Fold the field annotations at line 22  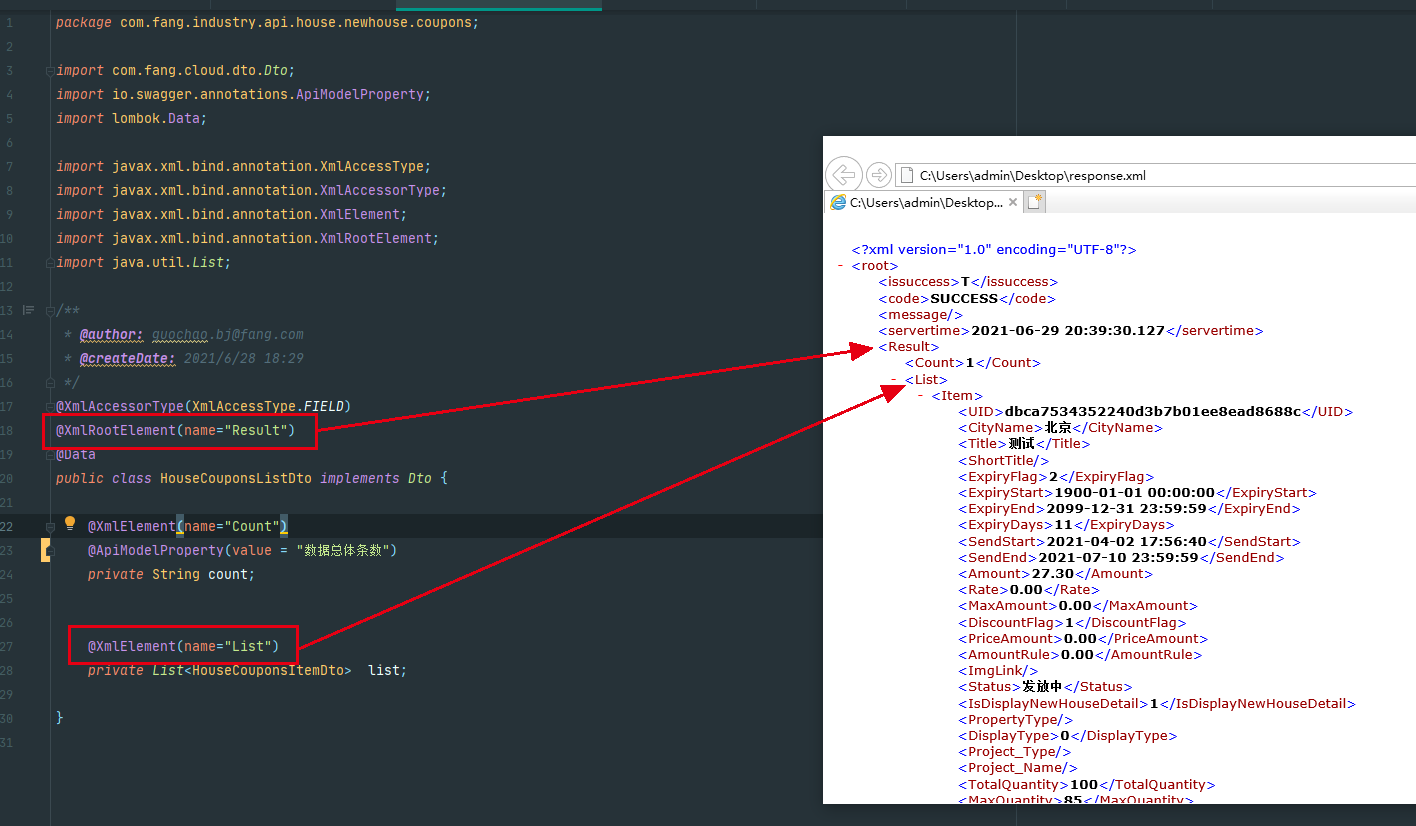tap(50, 527)
